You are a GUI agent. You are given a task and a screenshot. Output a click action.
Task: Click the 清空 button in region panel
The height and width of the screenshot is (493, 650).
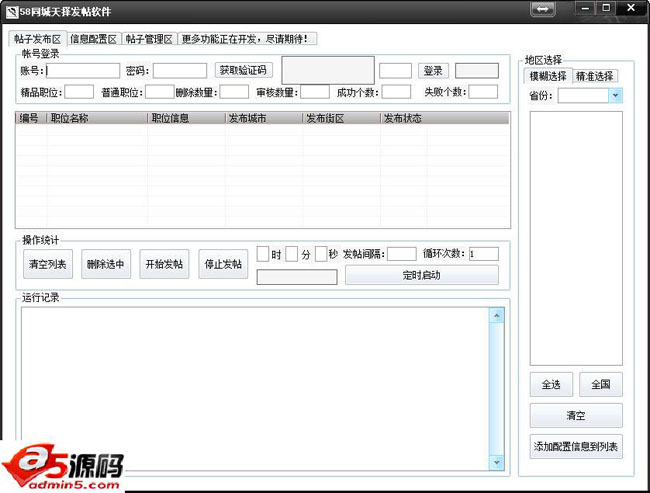(576, 415)
